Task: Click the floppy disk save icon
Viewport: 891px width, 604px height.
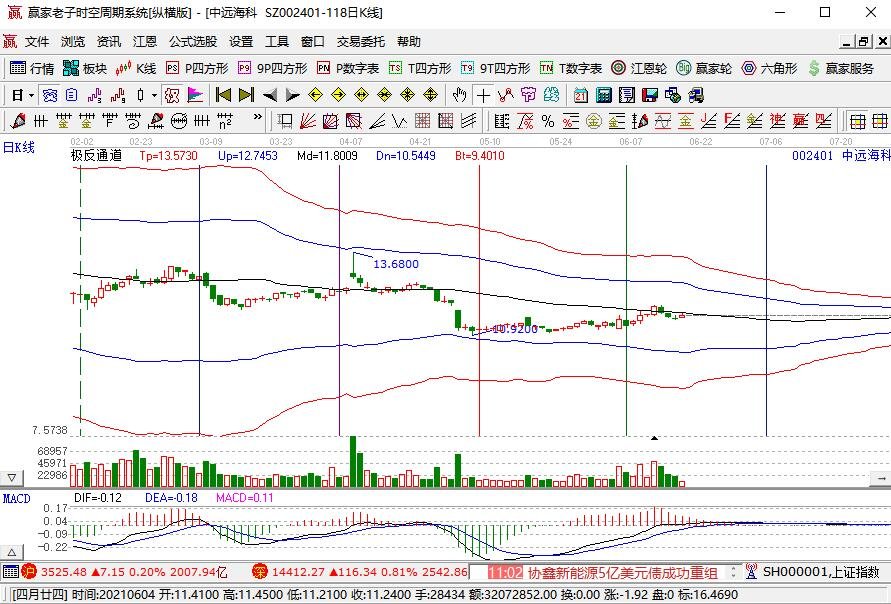Action: click(x=649, y=95)
